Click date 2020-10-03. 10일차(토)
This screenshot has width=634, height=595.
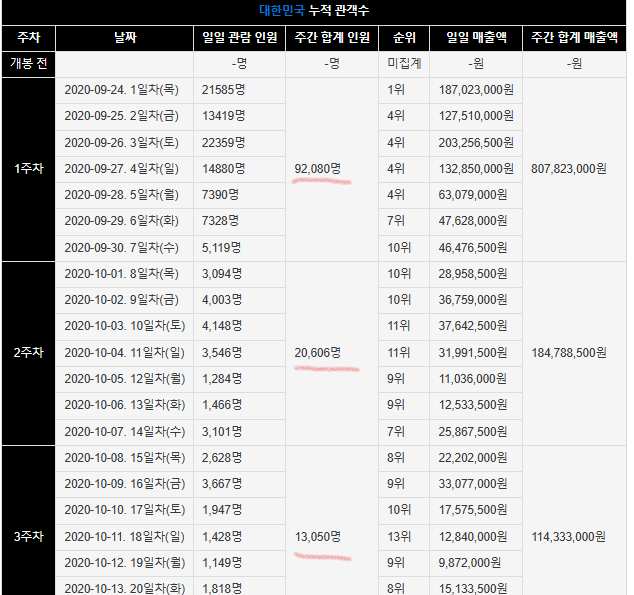(x=125, y=326)
